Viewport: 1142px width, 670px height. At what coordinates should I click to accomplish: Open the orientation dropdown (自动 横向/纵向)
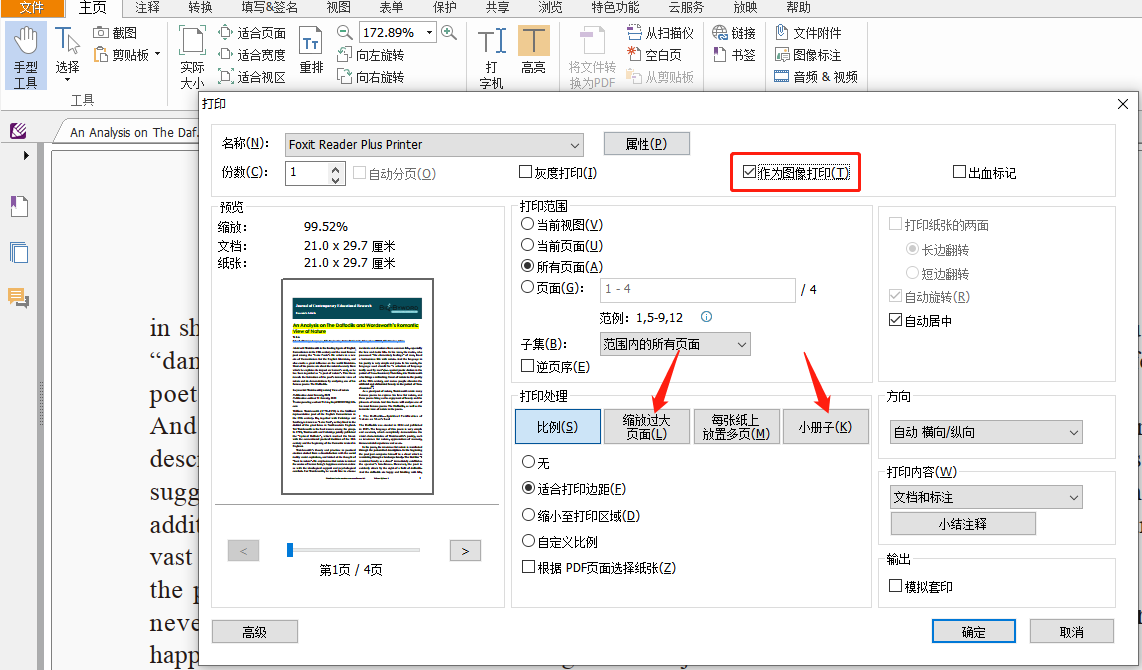pyautogui.click(x=985, y=431)
